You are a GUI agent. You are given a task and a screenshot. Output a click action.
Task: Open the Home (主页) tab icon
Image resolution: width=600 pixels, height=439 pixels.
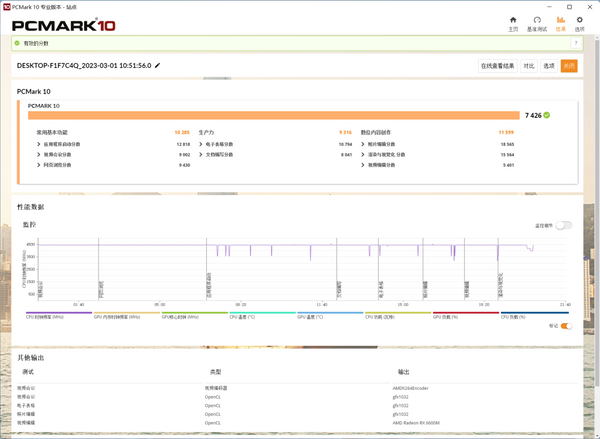(x=513, y=20)
